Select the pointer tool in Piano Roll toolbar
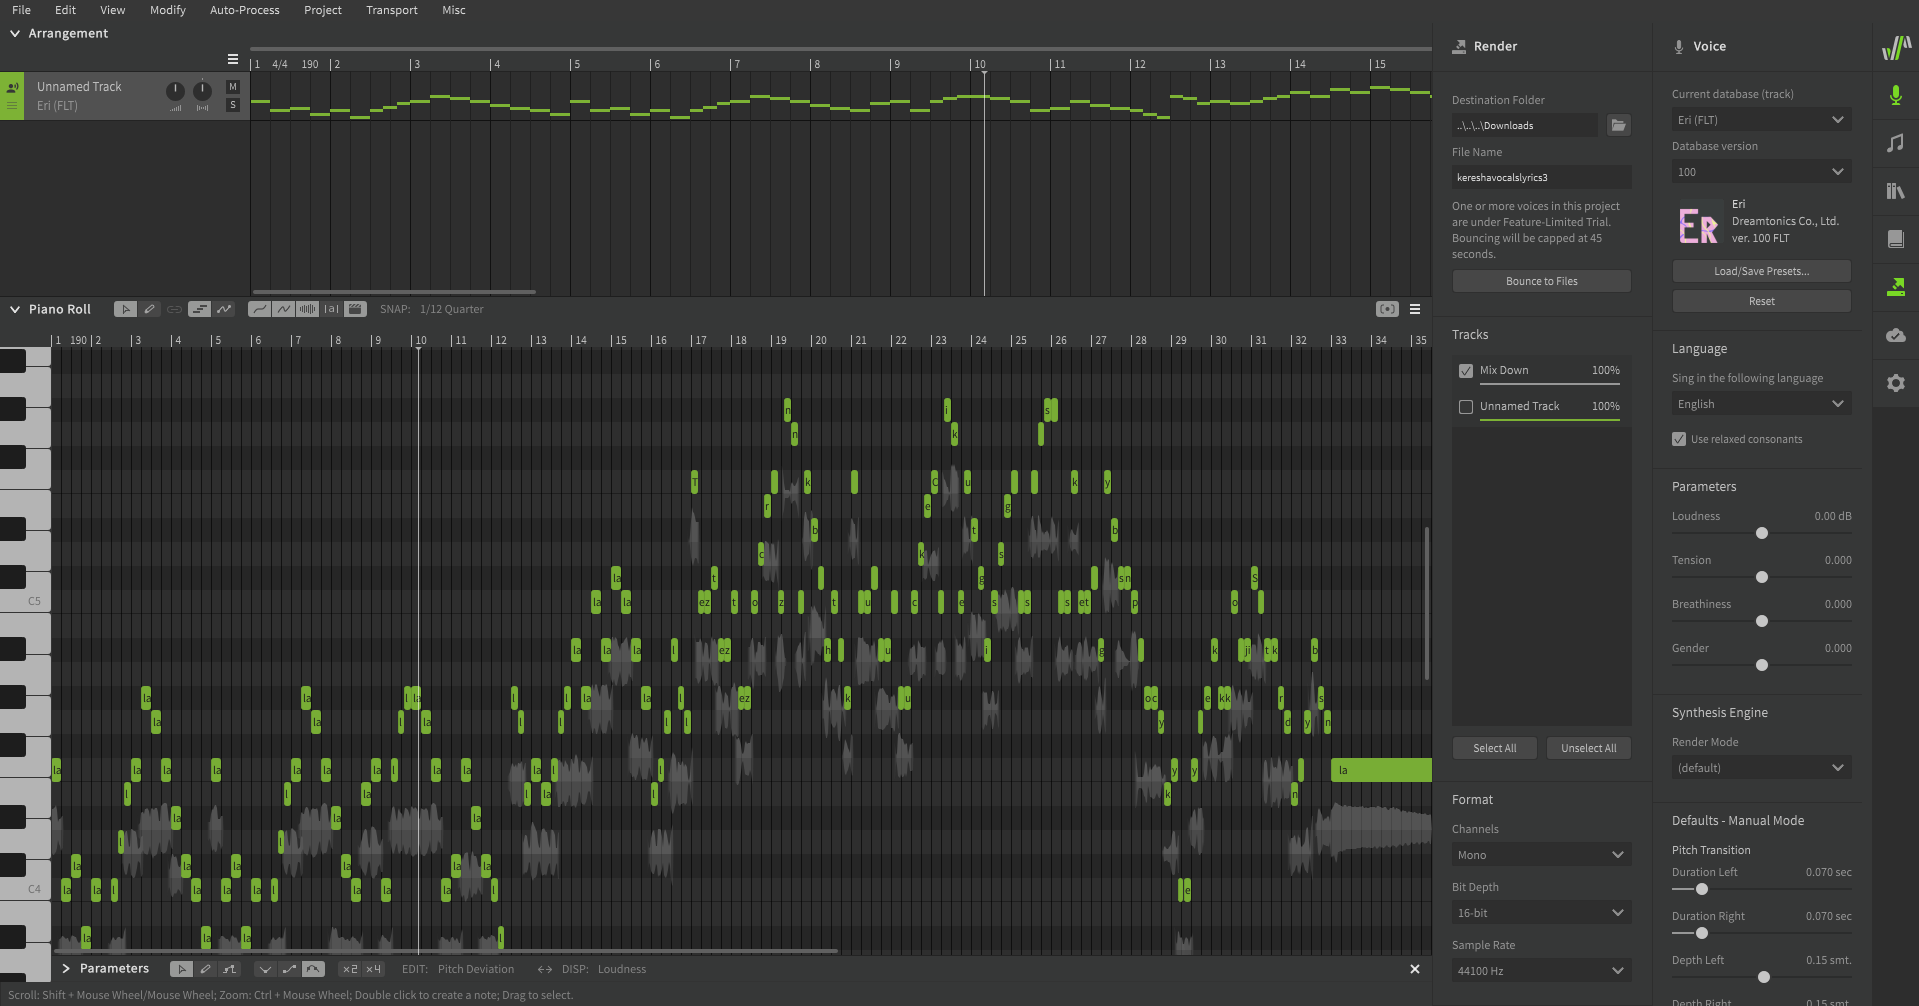The height and width of the screenshot is (1006, 1919). tap(125, 309)
